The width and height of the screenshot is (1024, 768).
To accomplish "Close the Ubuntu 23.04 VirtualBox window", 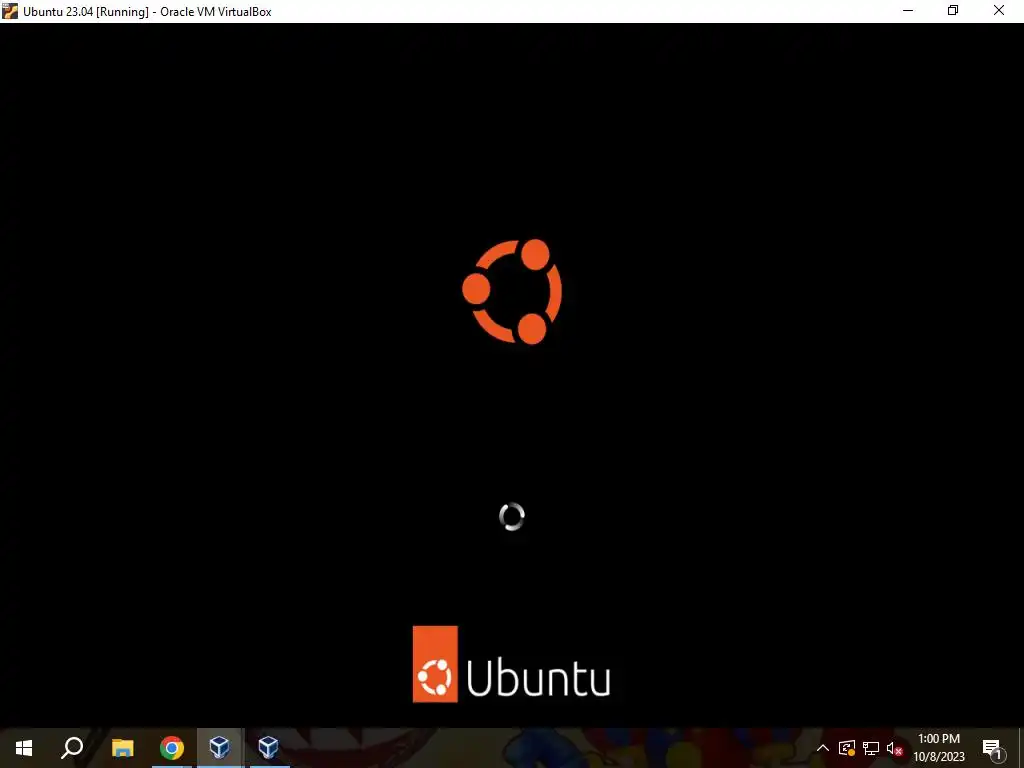I will click(999, 11).
